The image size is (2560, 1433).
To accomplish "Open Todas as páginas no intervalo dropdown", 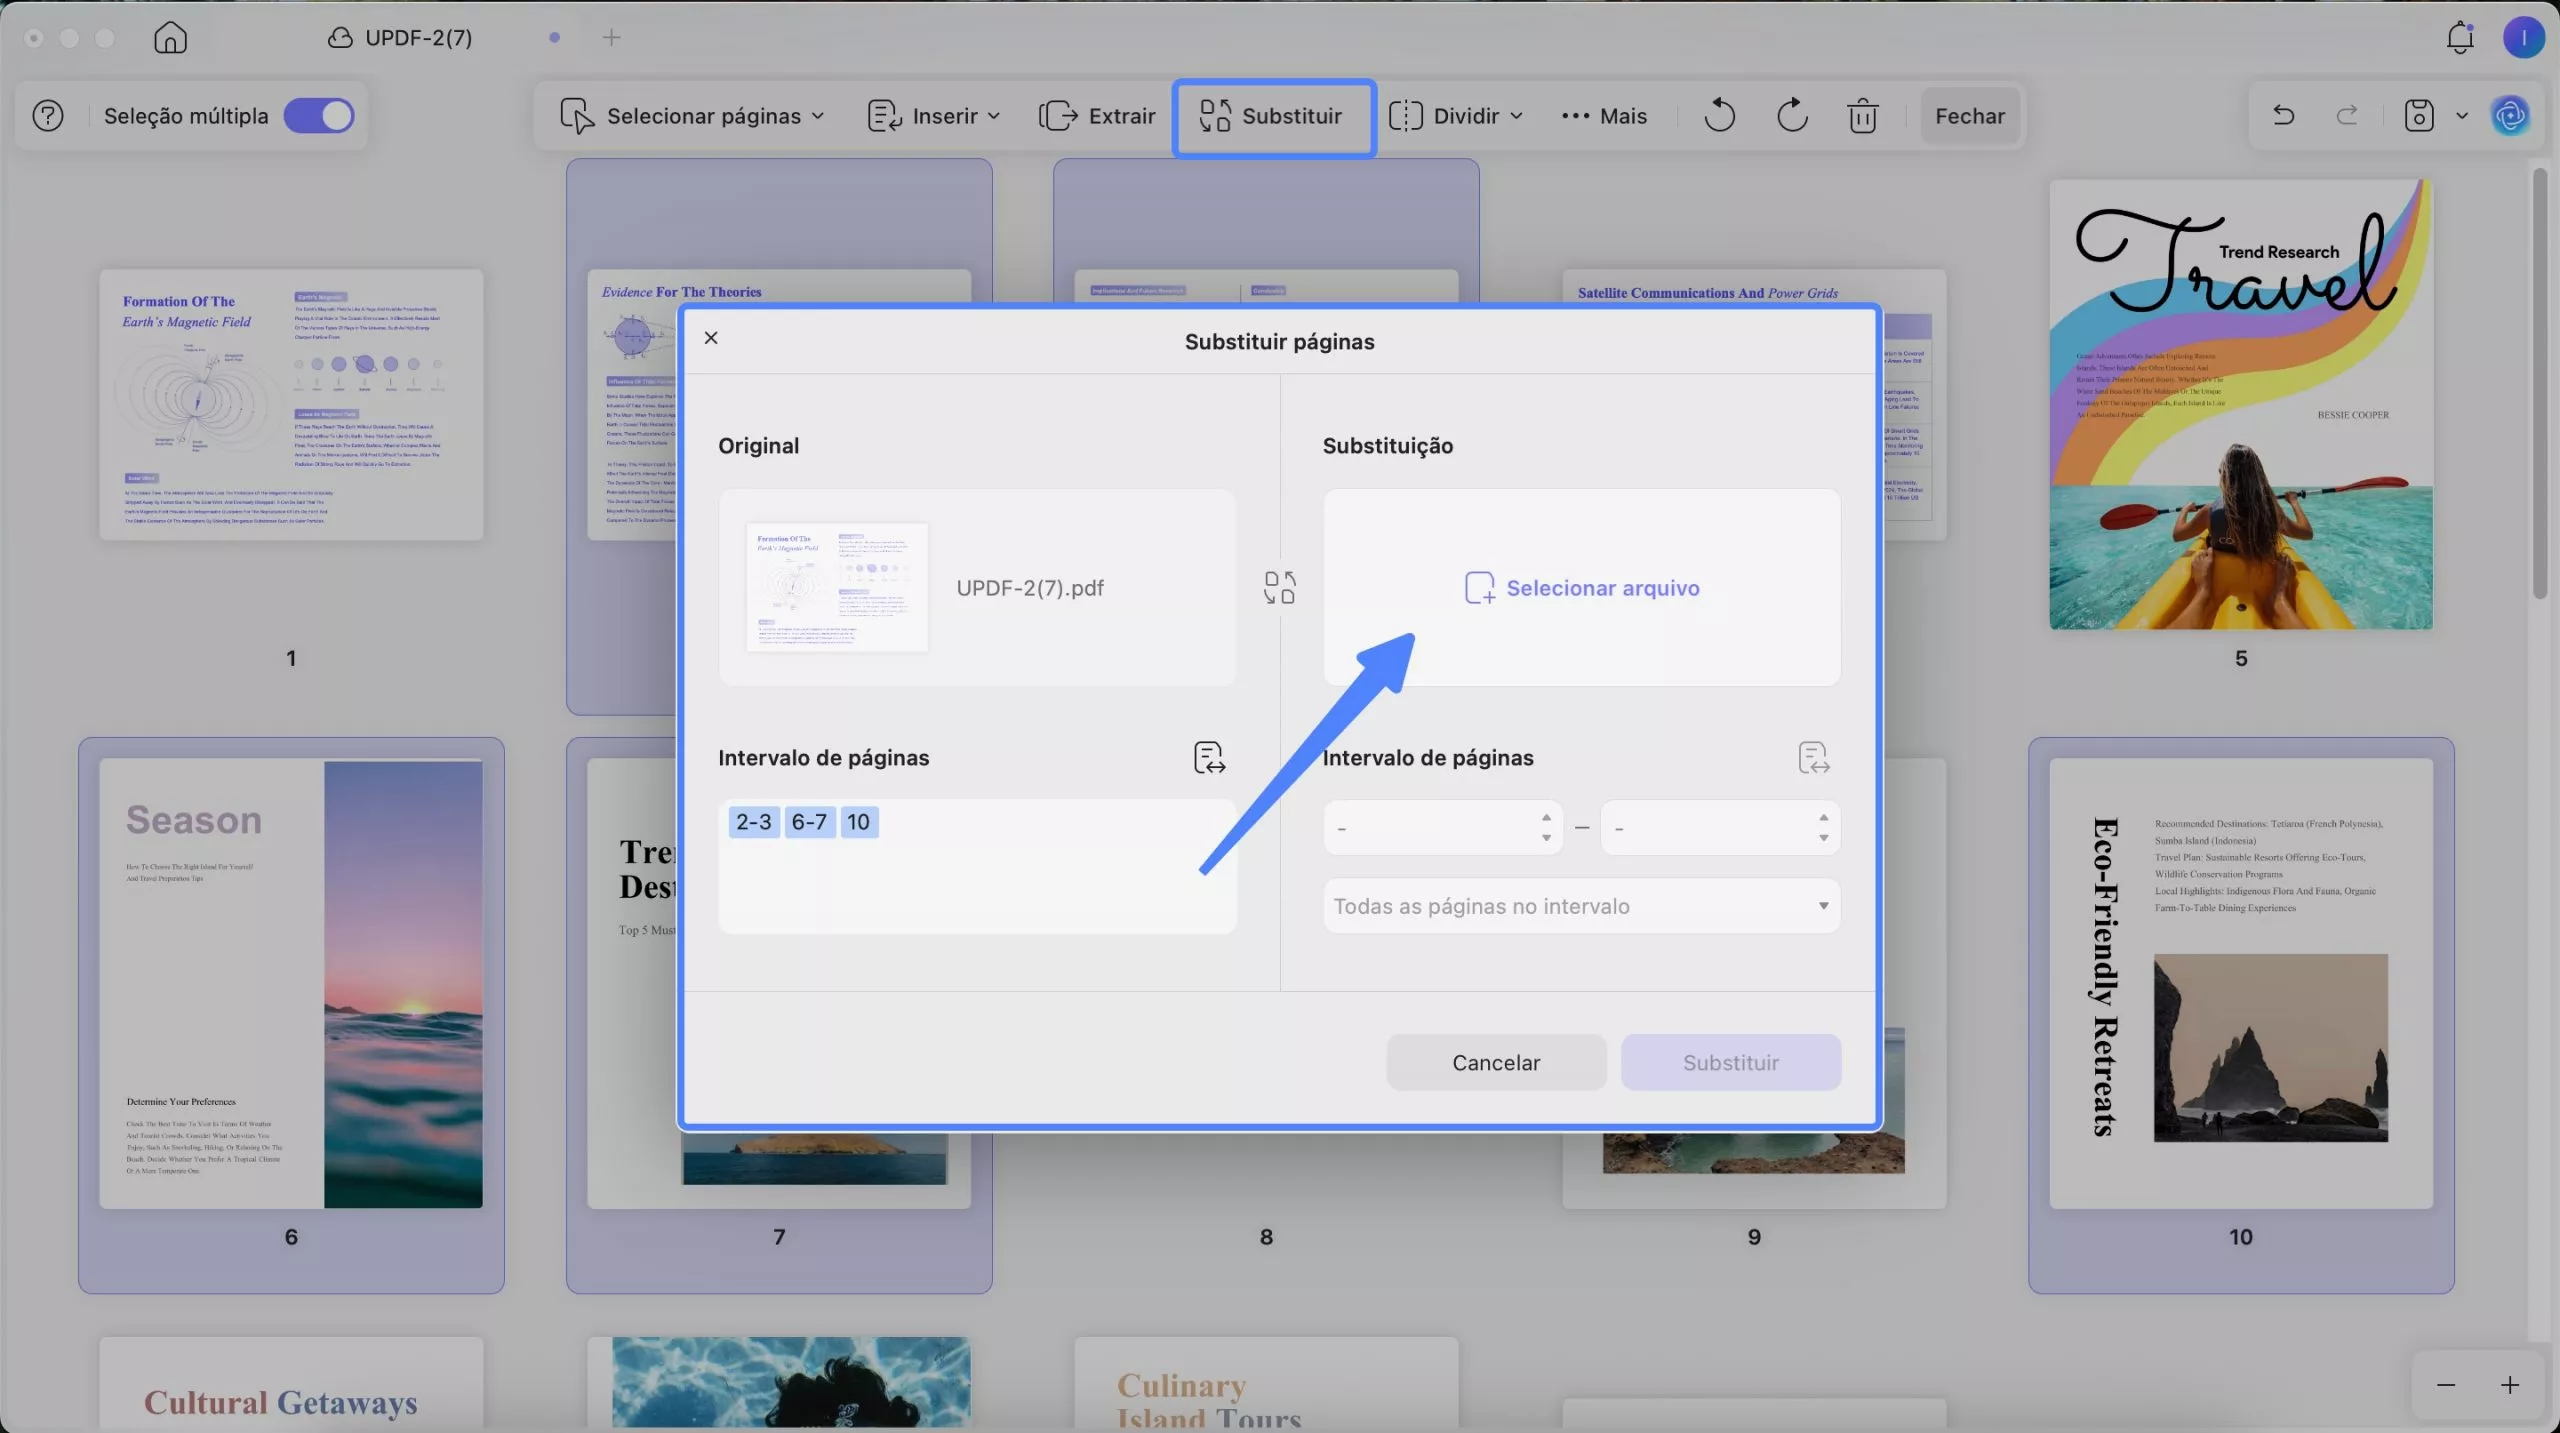I will pos(1582,906).
